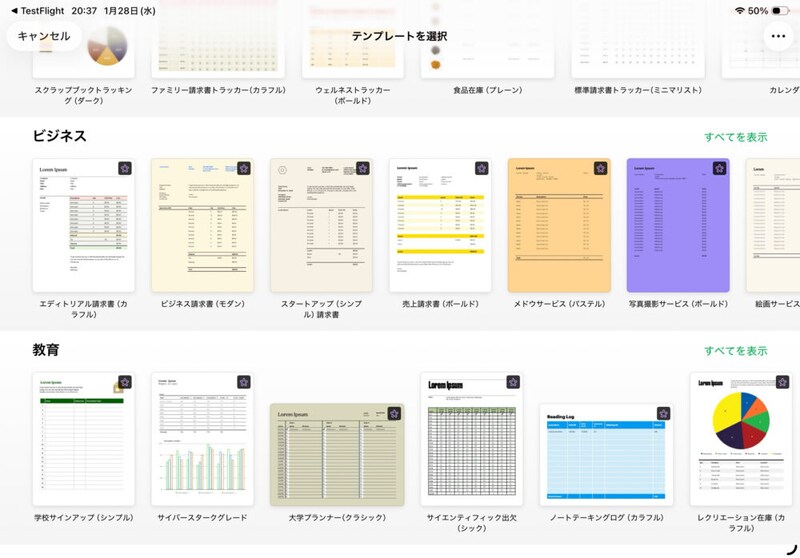Click premium star badge on スタートアップ請求書 template
This screenshot has height=558, width=800.
(x=363, y=169)
